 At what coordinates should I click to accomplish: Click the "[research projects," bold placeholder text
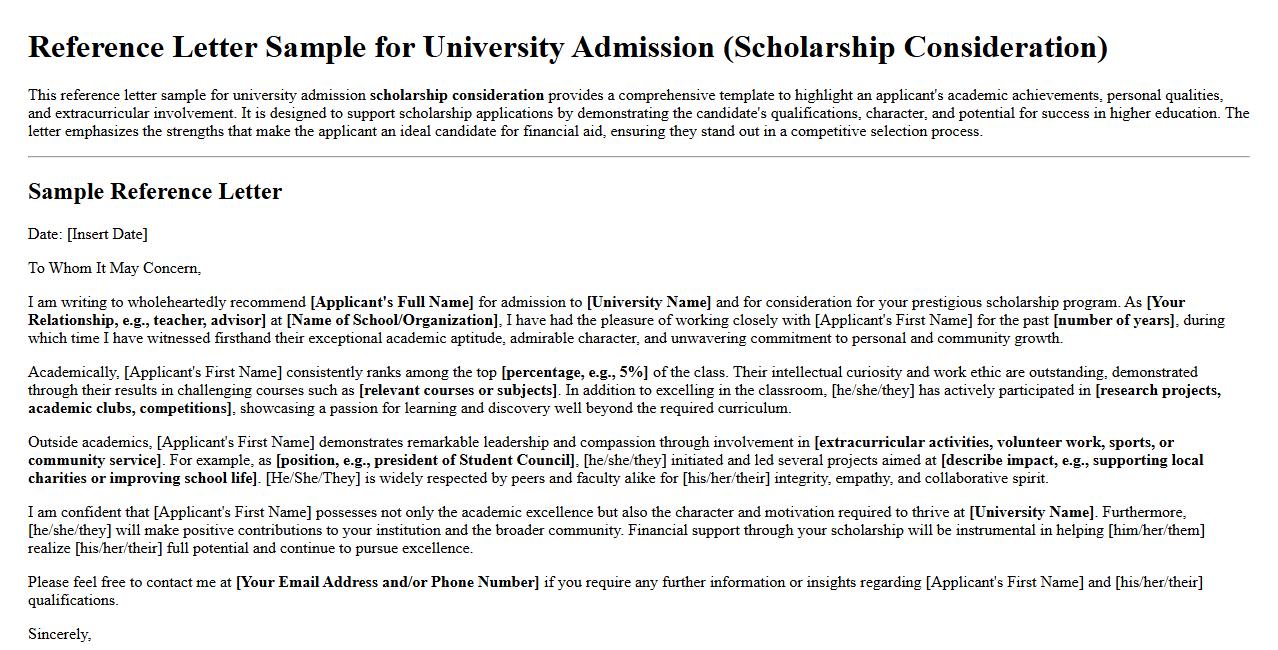1158,390
